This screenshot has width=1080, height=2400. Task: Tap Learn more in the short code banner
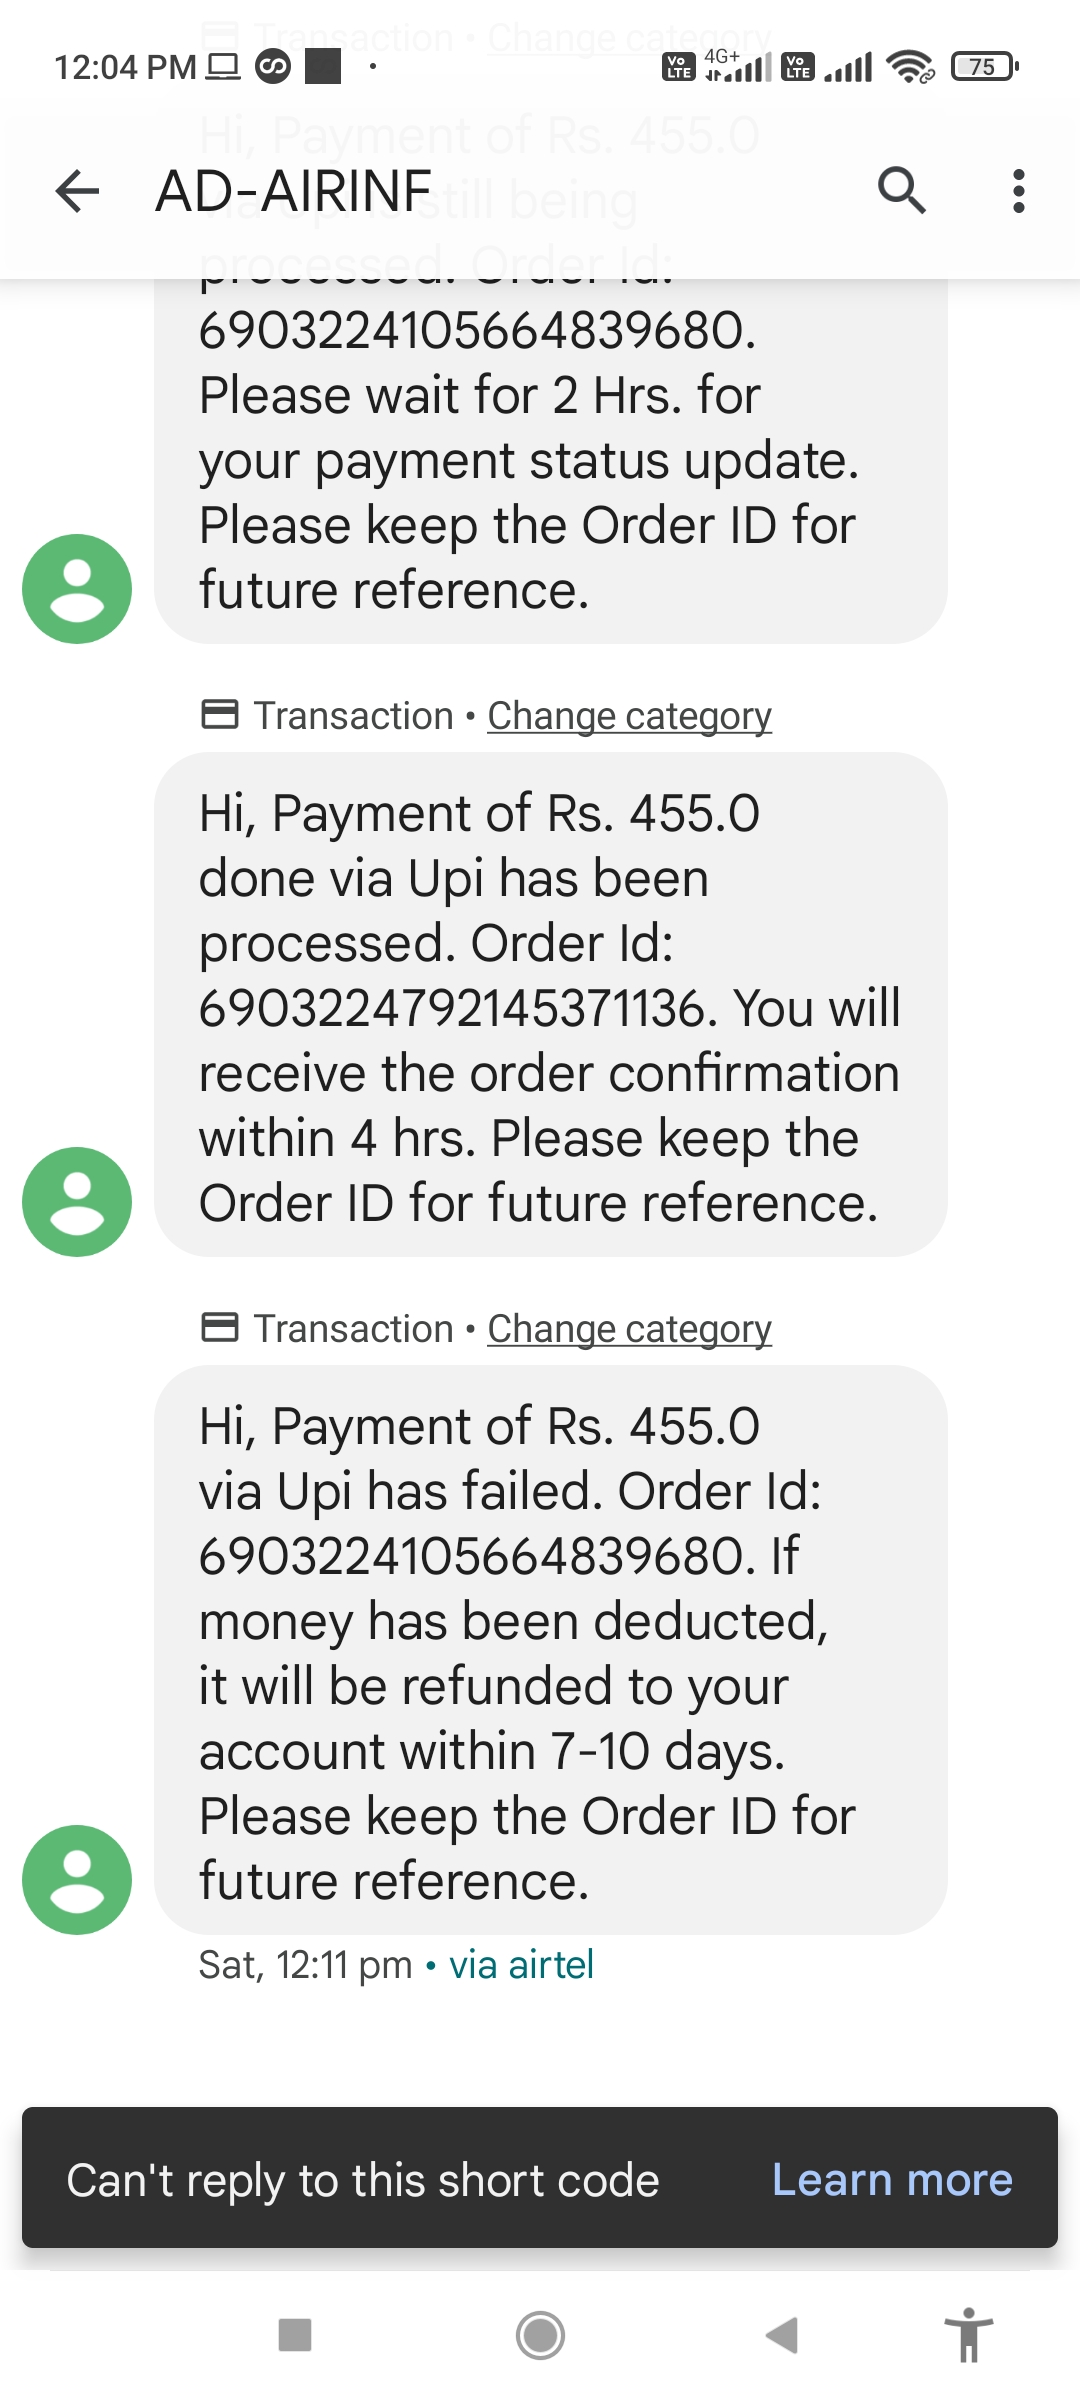[892, 2180]
